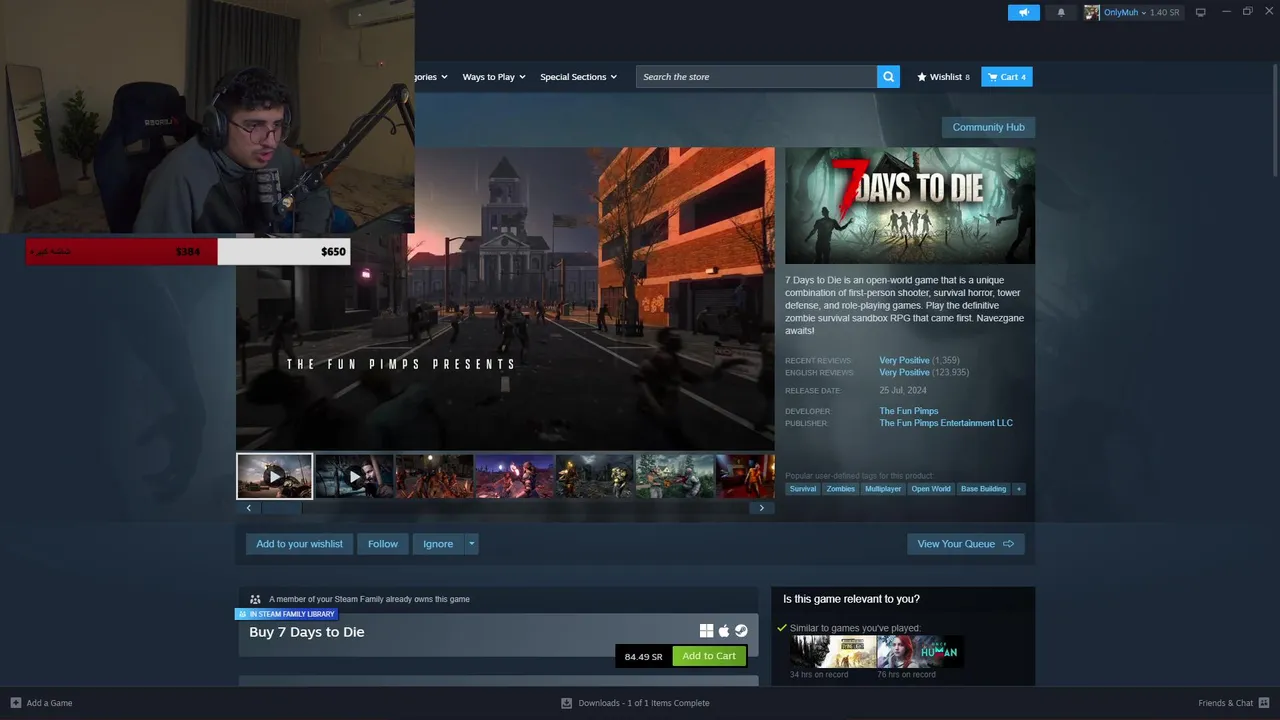Viewport: 1280px width, 720px height.
Task: Click the main trailer video player
Action: (x=505, y=299)
